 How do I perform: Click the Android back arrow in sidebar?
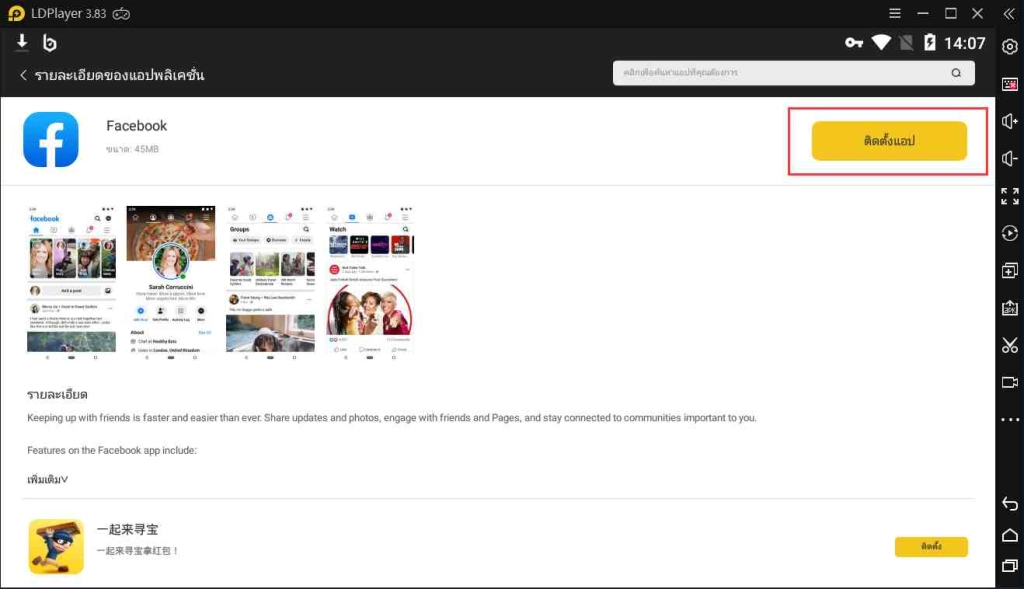coord(1010,503)
